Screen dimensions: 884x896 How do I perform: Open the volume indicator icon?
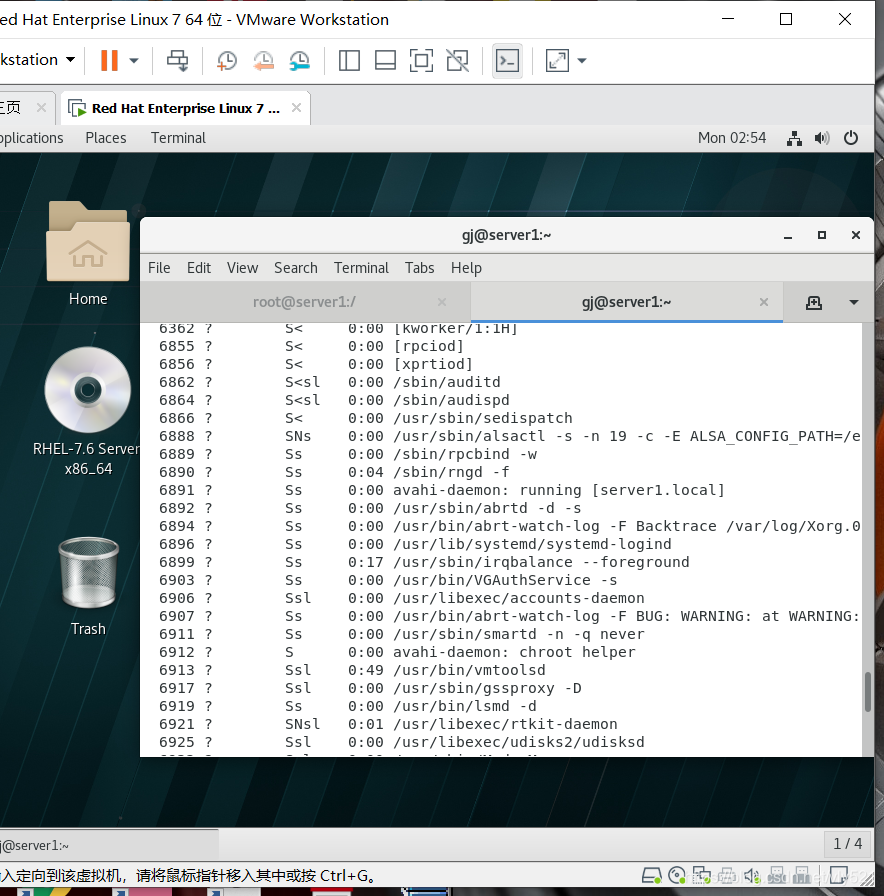(x=822, y=138)
